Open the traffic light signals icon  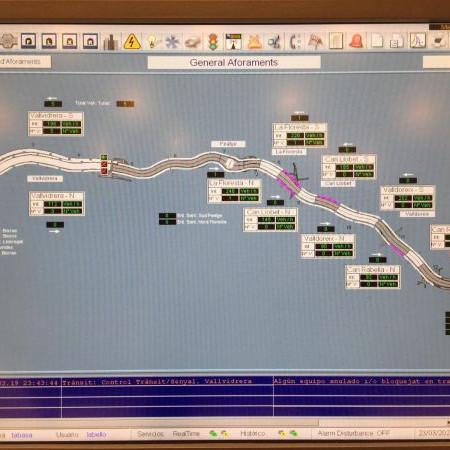click(x=213, y=42)
